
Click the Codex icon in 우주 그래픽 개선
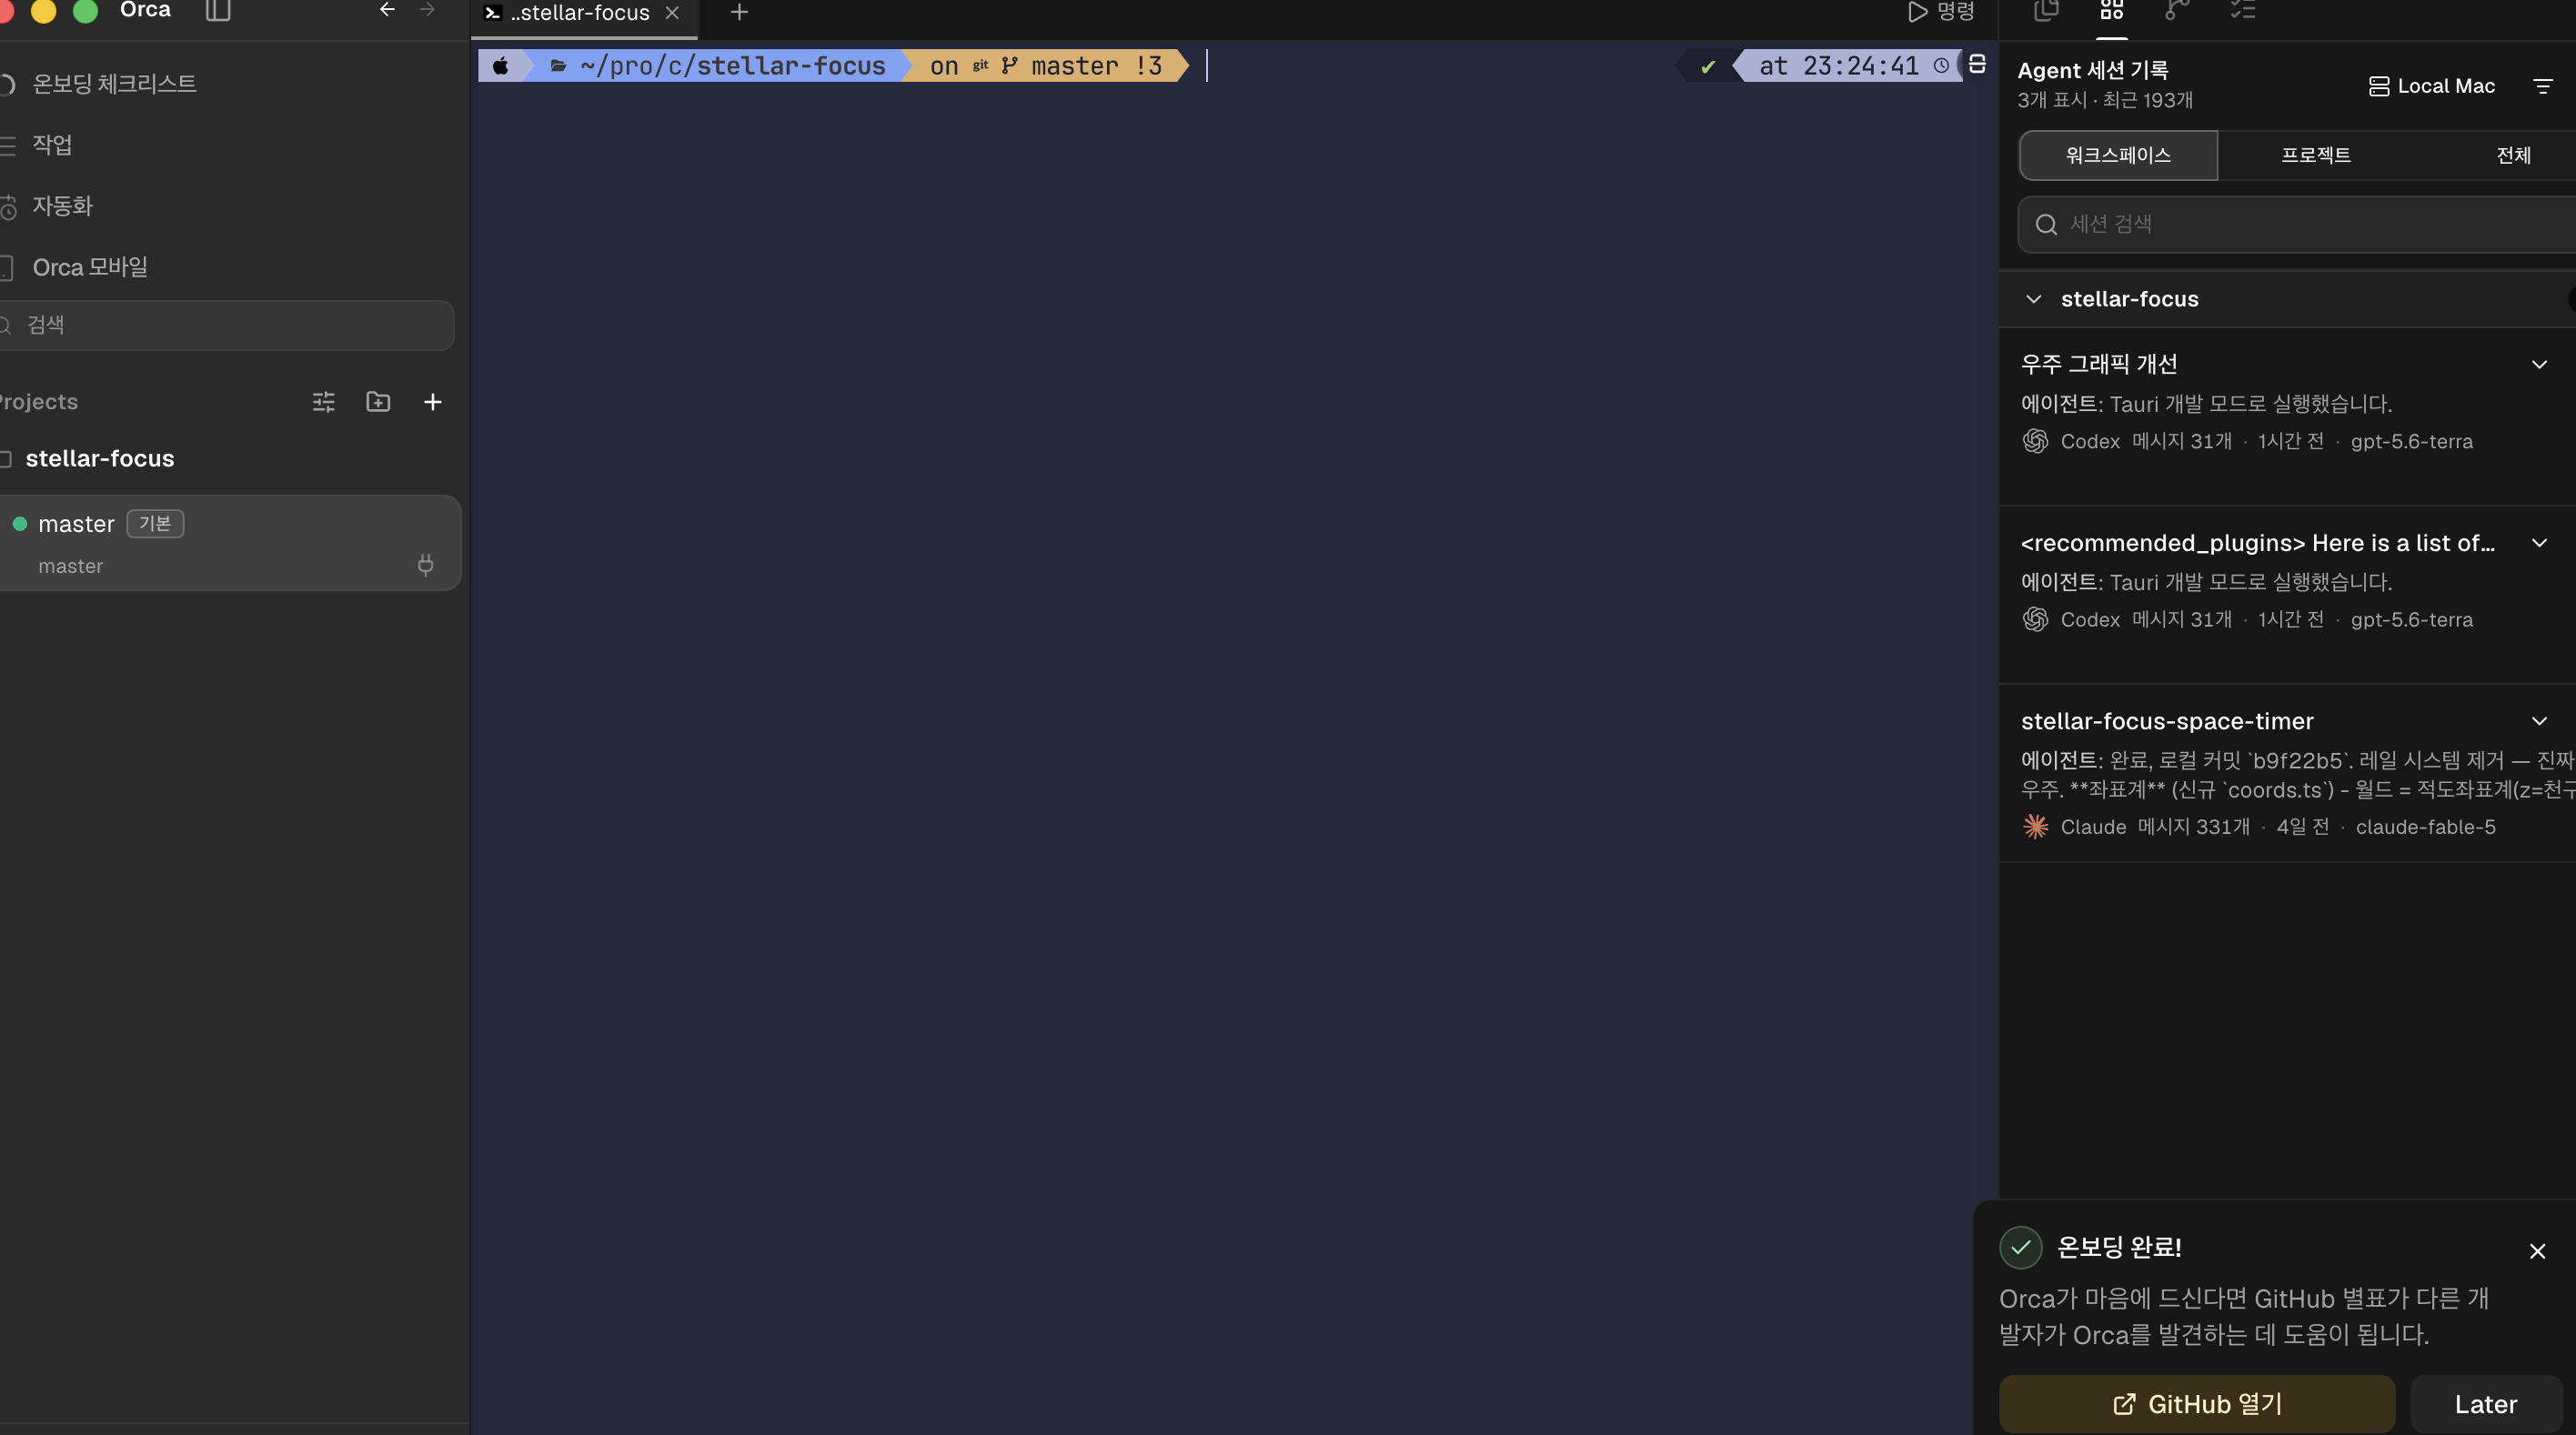coord(2035,441)
